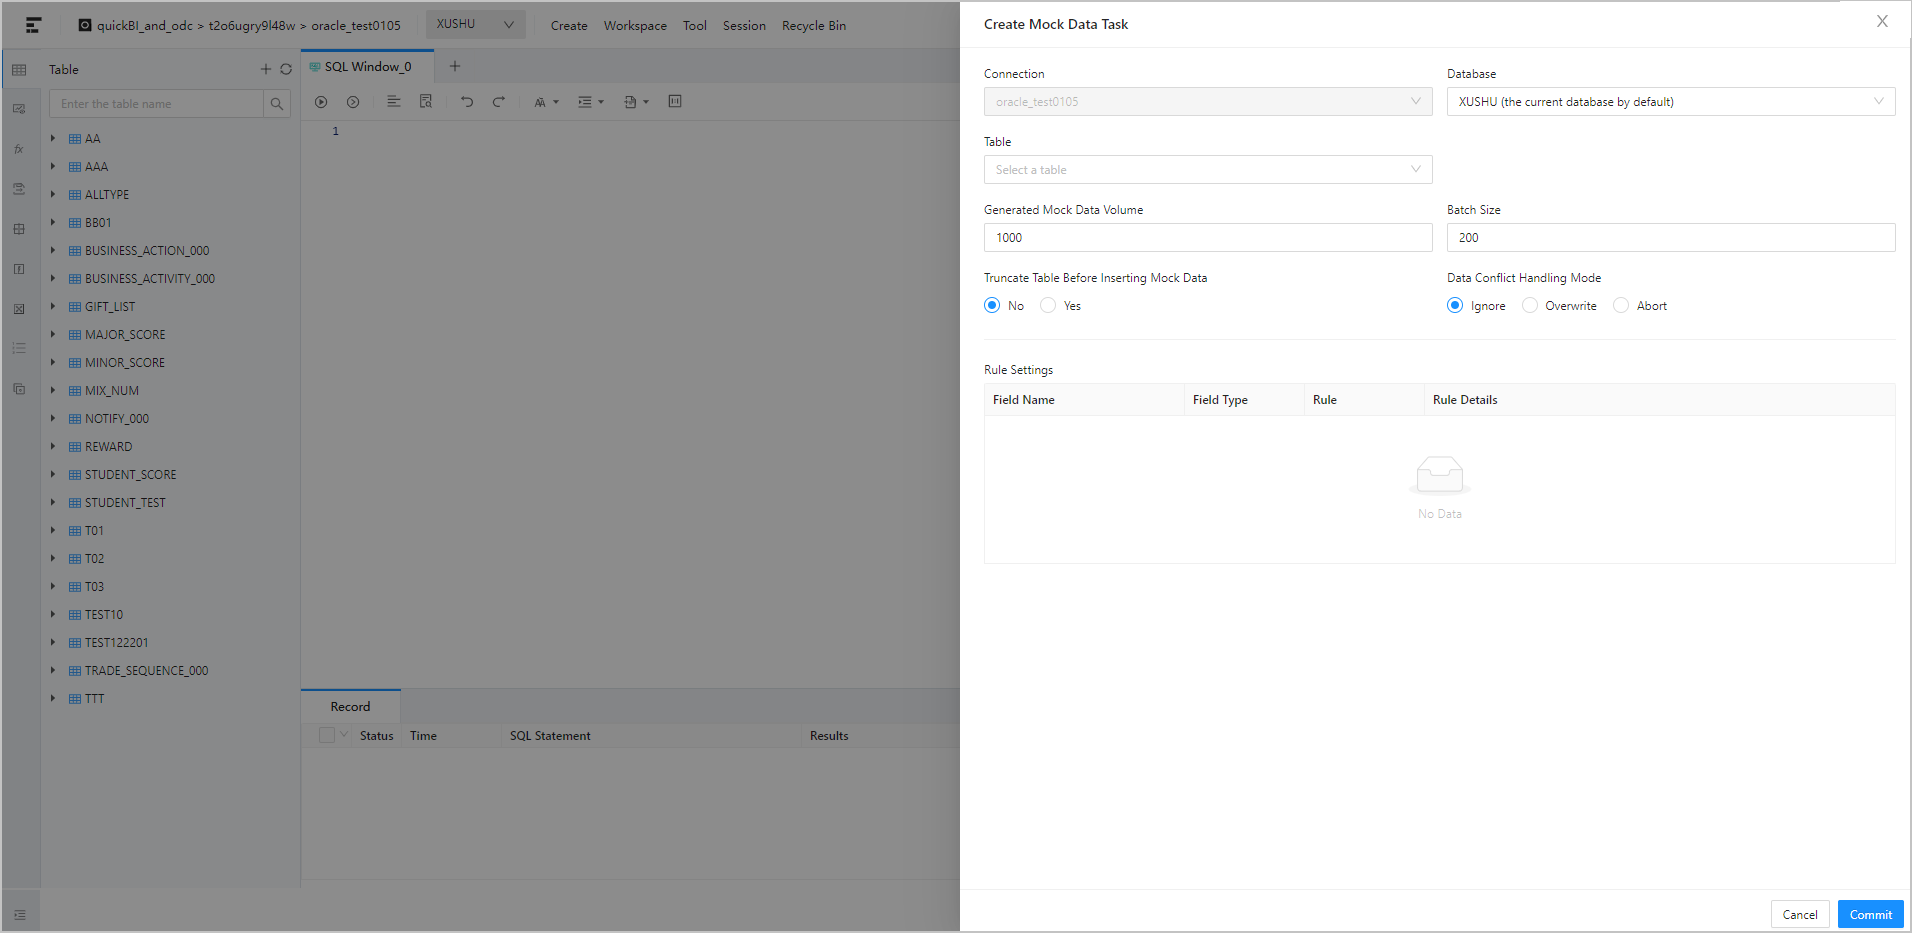Choose Yes for truncating the table

click(x=1048, y=305)
